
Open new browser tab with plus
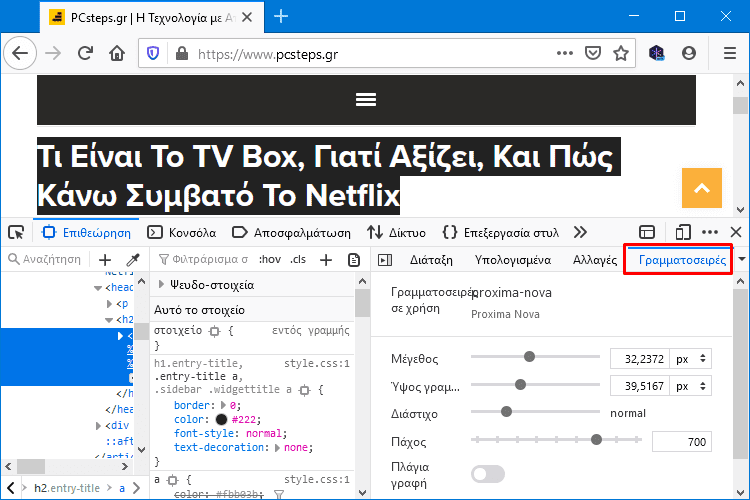(x=281, y=17)
